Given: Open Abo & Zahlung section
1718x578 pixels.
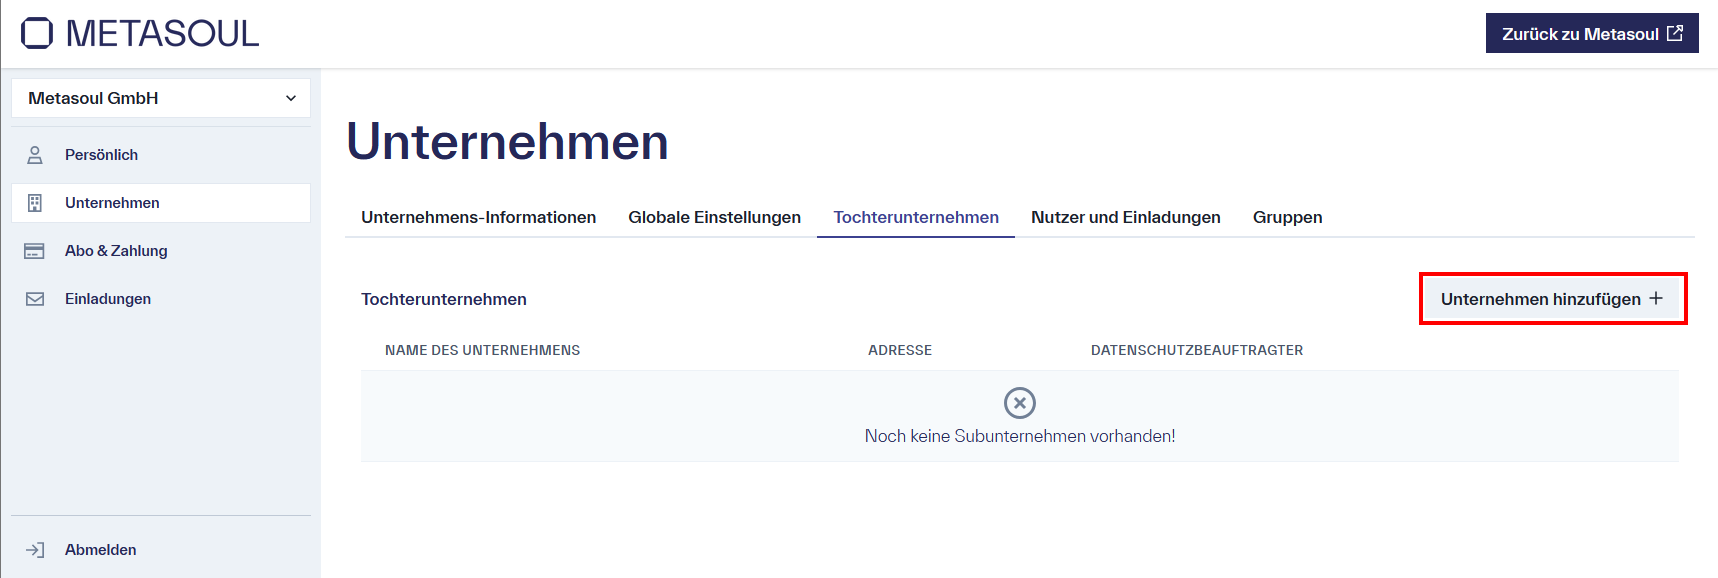Looking at the screenshot, I should pos(161,251).
